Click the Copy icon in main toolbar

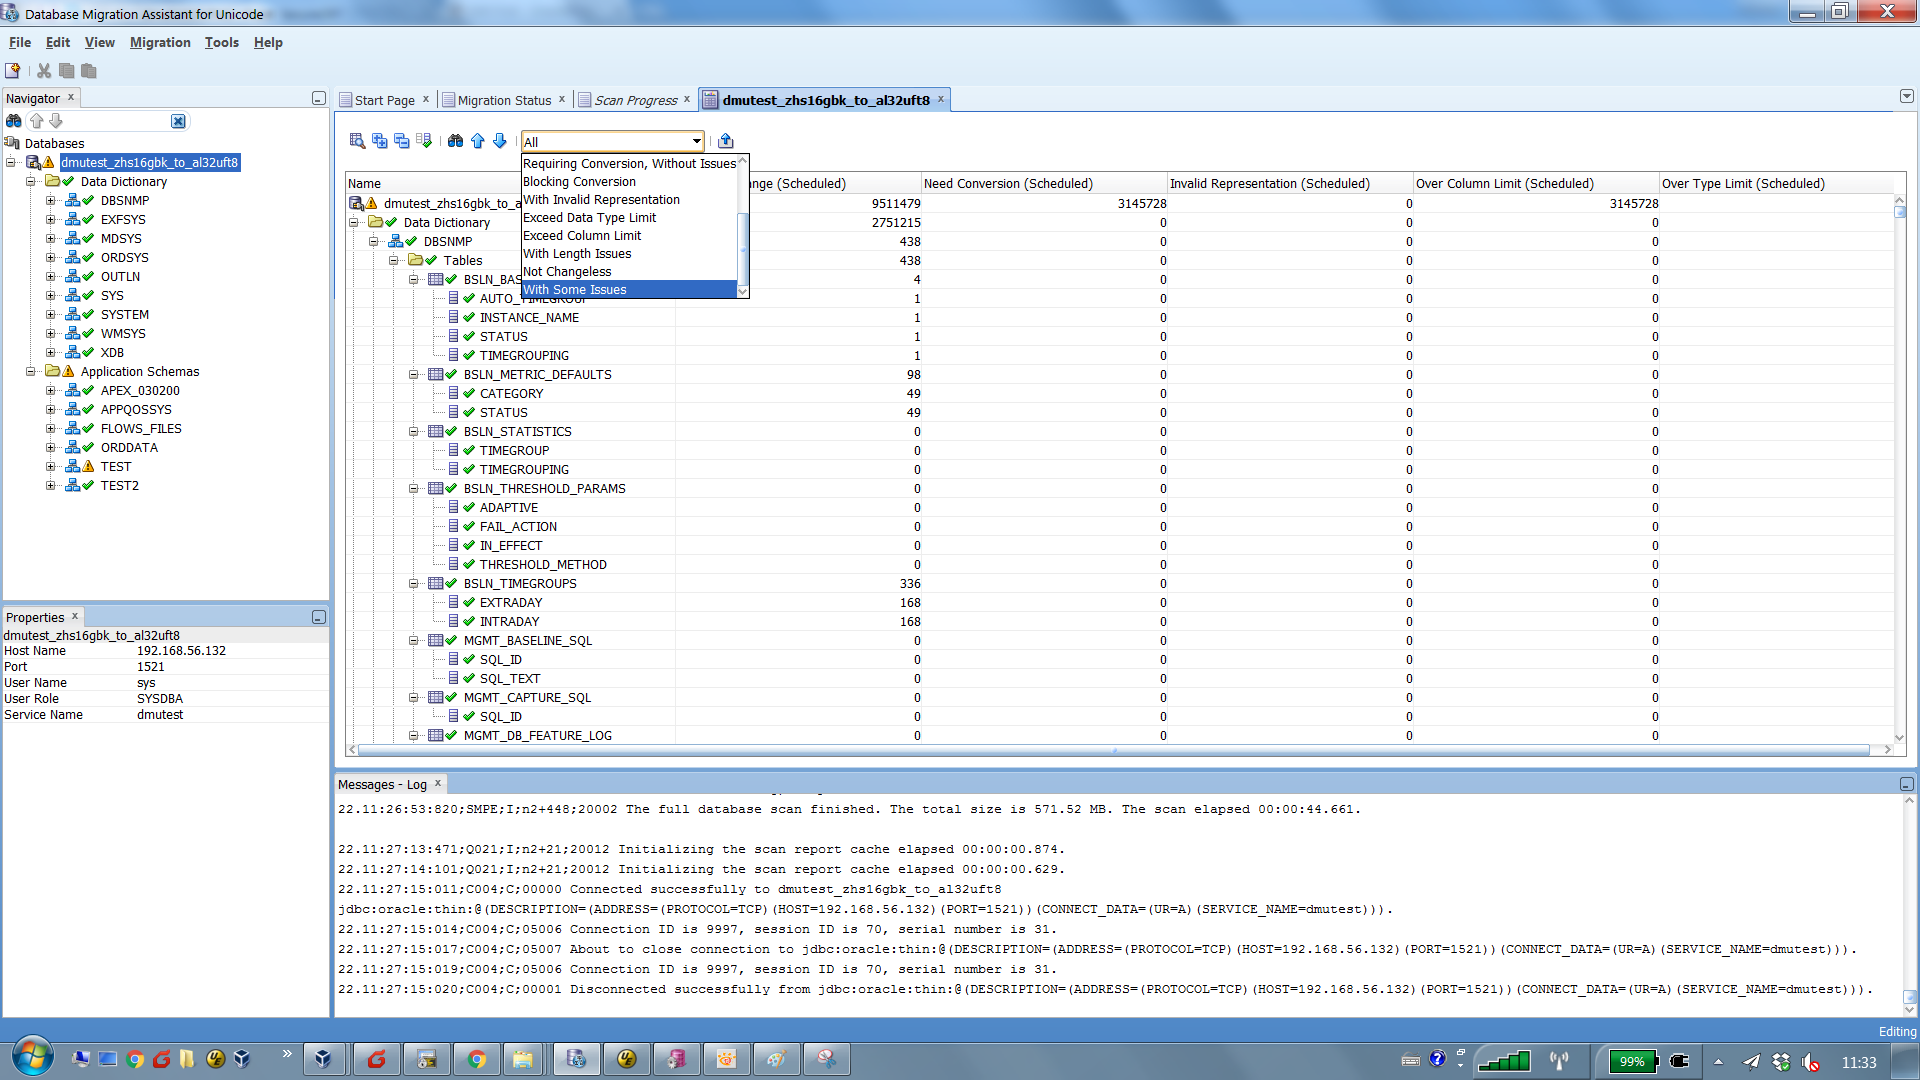click(67, 71)
